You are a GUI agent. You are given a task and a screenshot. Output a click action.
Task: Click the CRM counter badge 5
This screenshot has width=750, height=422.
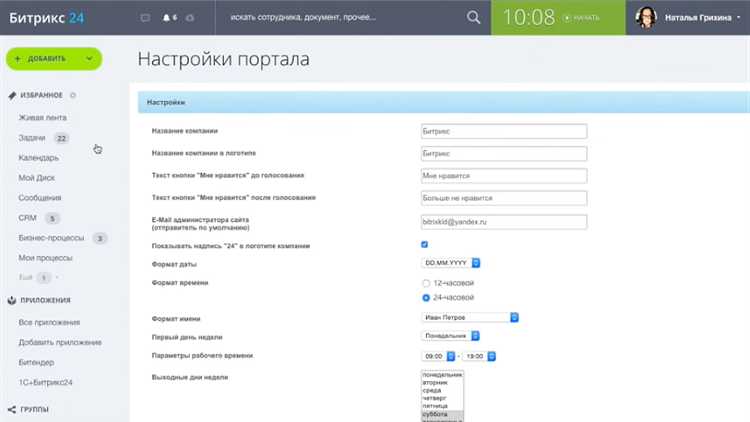click(52, 219)
